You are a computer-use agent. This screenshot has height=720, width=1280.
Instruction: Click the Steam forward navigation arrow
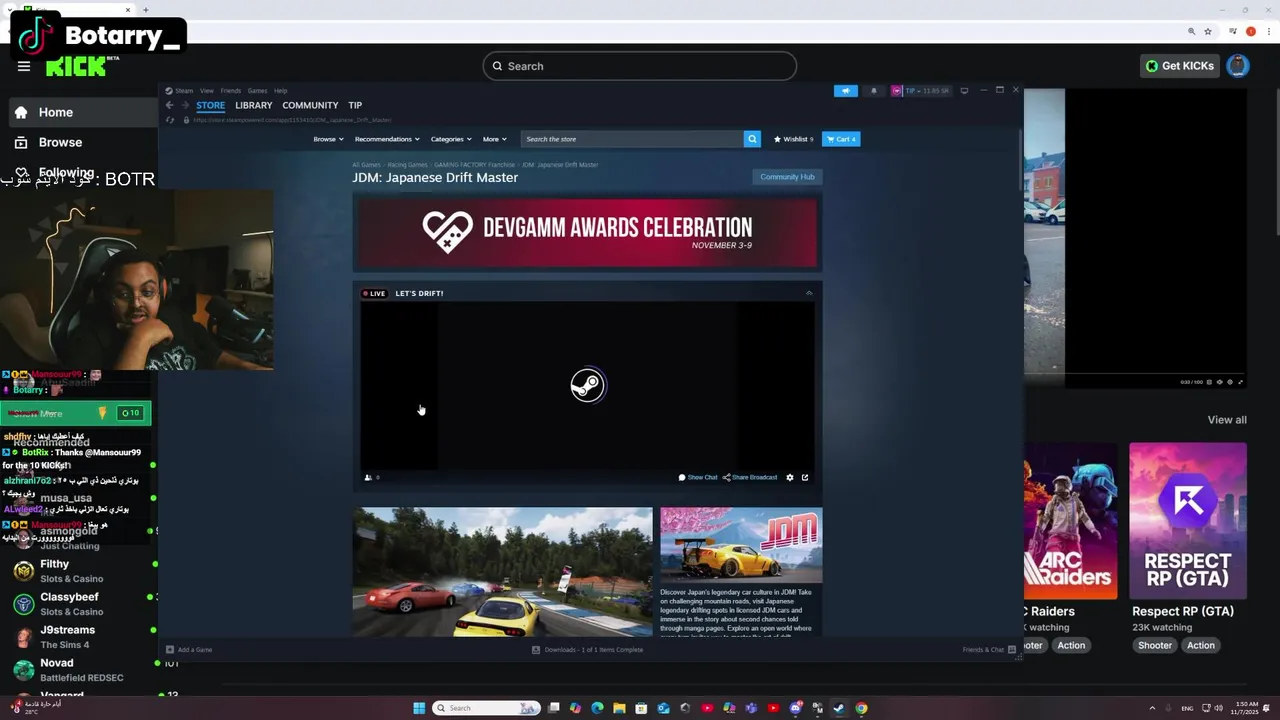tap(185, 105)
